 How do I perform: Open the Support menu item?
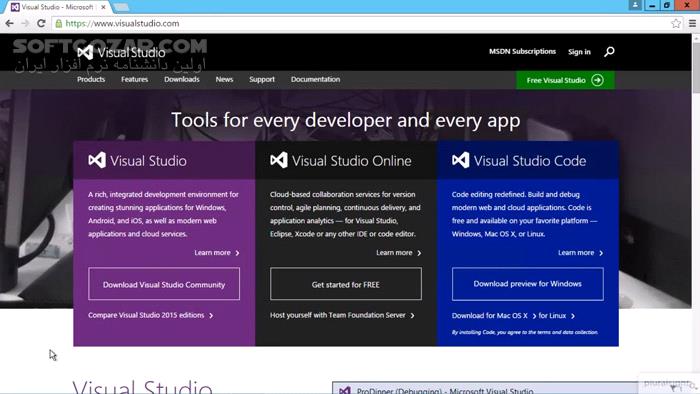pyautogui.click(x=262, y=79)
